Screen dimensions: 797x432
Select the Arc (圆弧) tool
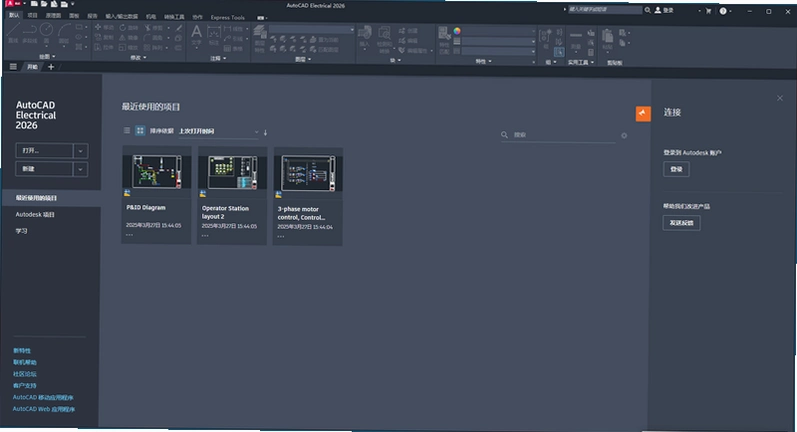64,33
